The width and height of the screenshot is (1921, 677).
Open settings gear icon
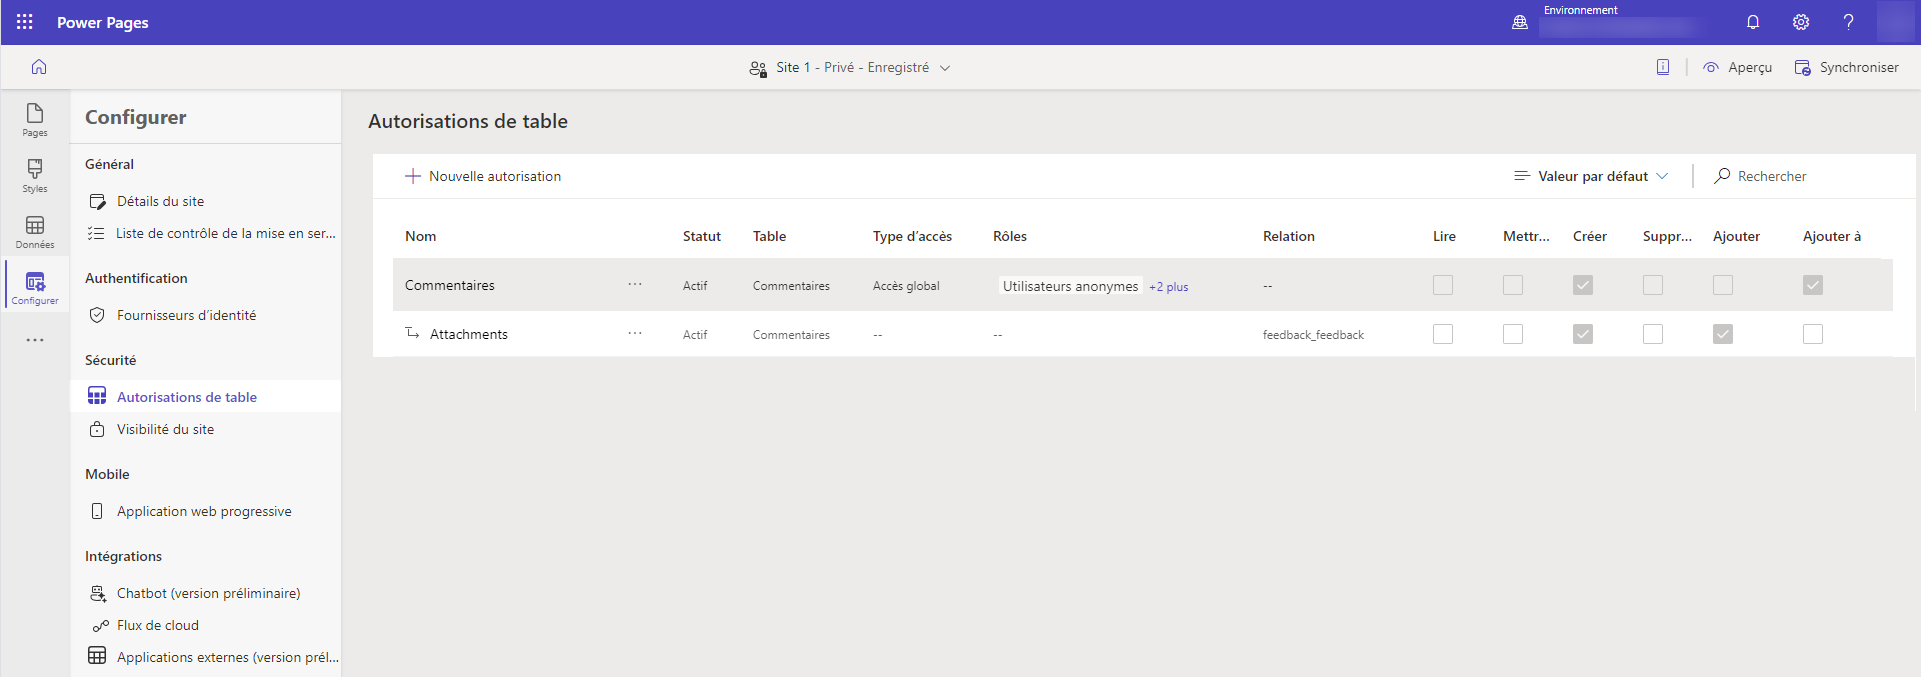click(x=1801, y=22)
